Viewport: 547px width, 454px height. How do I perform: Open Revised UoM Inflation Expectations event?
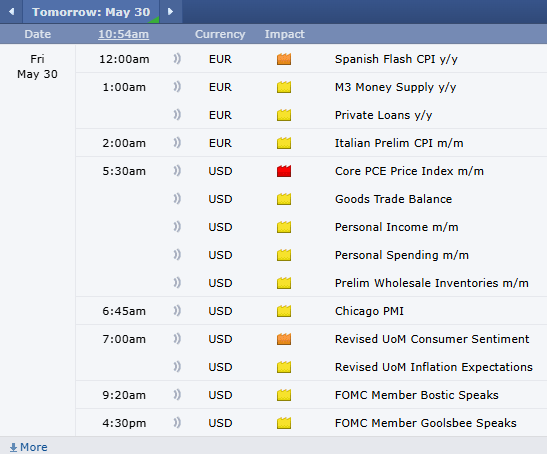click(x=434, y=367)
